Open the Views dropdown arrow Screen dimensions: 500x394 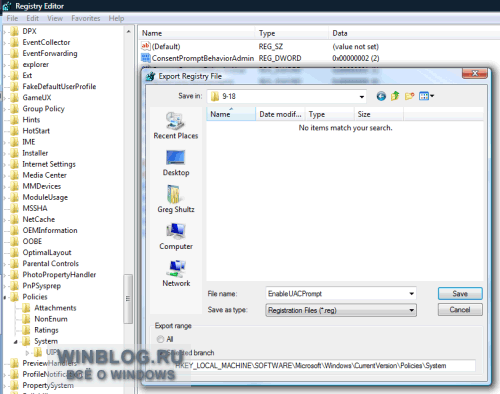(x=432, y=96)
